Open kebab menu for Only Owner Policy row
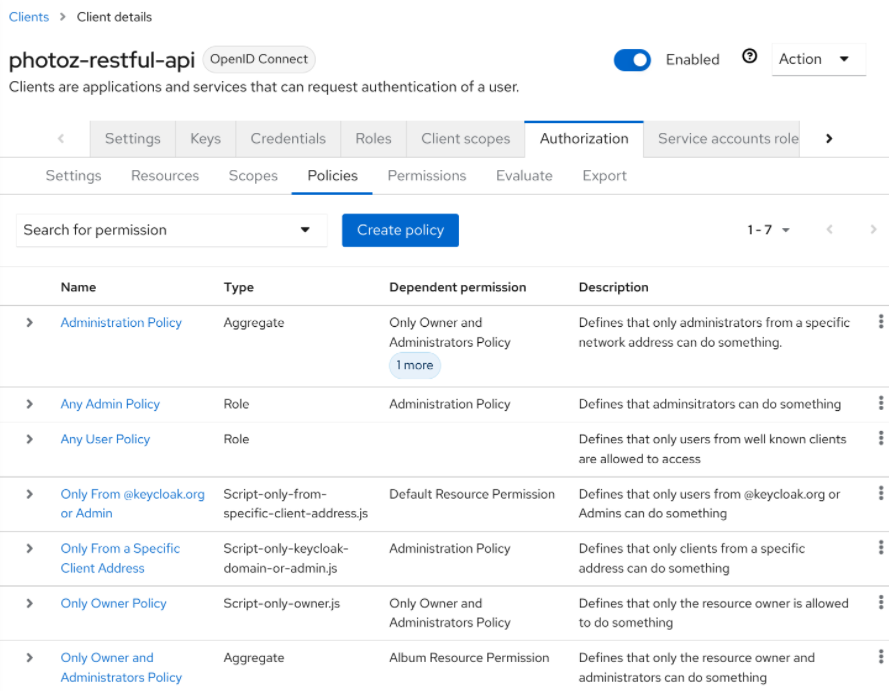 pos(880,602)
